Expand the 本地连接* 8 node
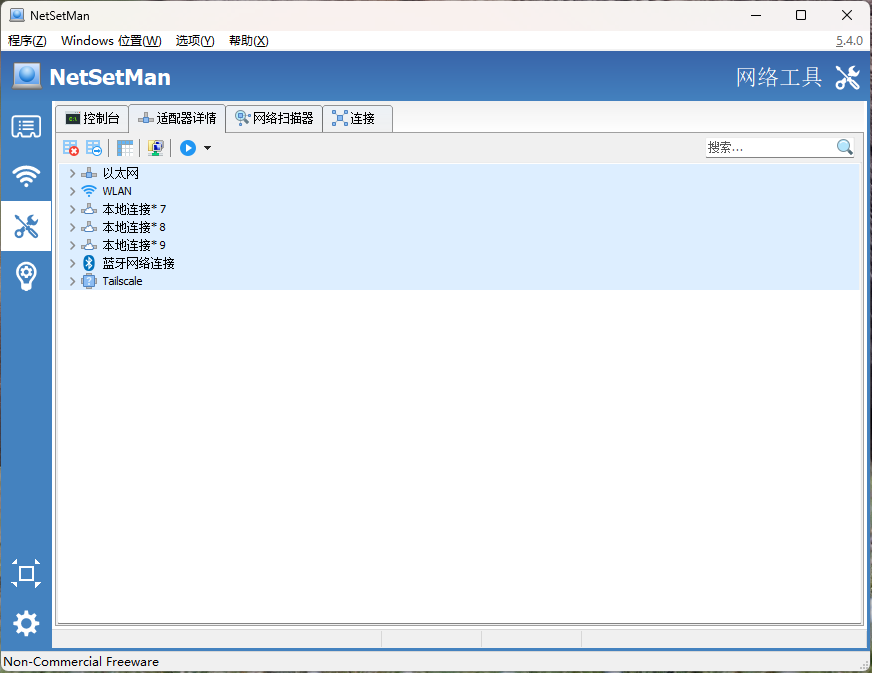This screenshot has height=673, width=872. pos(72,227)
